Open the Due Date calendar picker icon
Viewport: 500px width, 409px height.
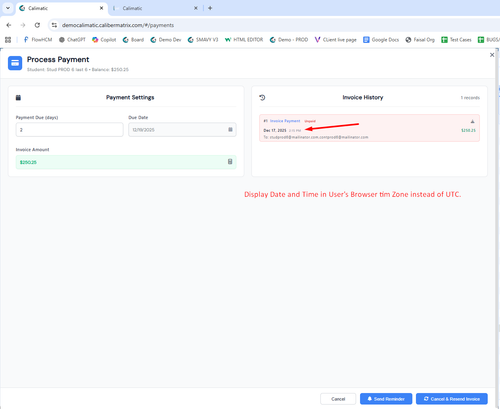230,129
